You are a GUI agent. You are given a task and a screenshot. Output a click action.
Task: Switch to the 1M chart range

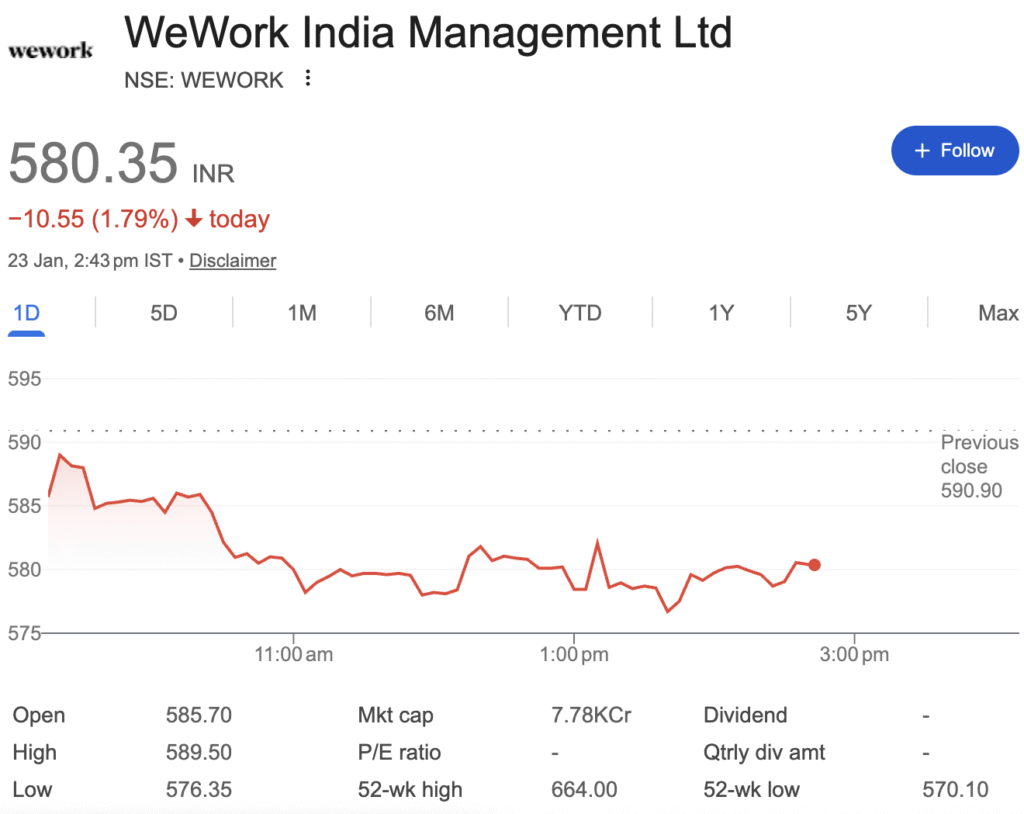tap(302, 313)
